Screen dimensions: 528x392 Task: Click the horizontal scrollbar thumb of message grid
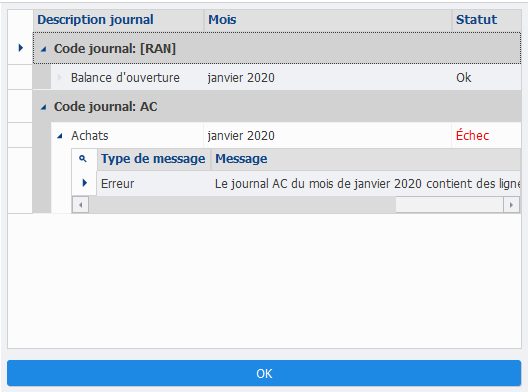[242, 205]
